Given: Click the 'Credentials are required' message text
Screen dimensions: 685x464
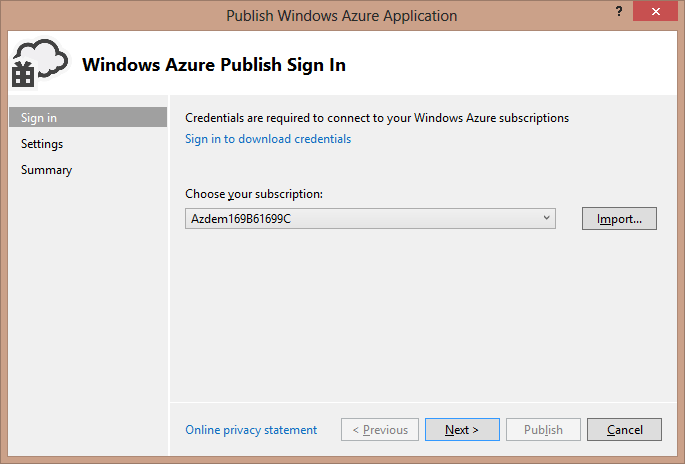Looking at the screenshot, I should coord(377,118).
